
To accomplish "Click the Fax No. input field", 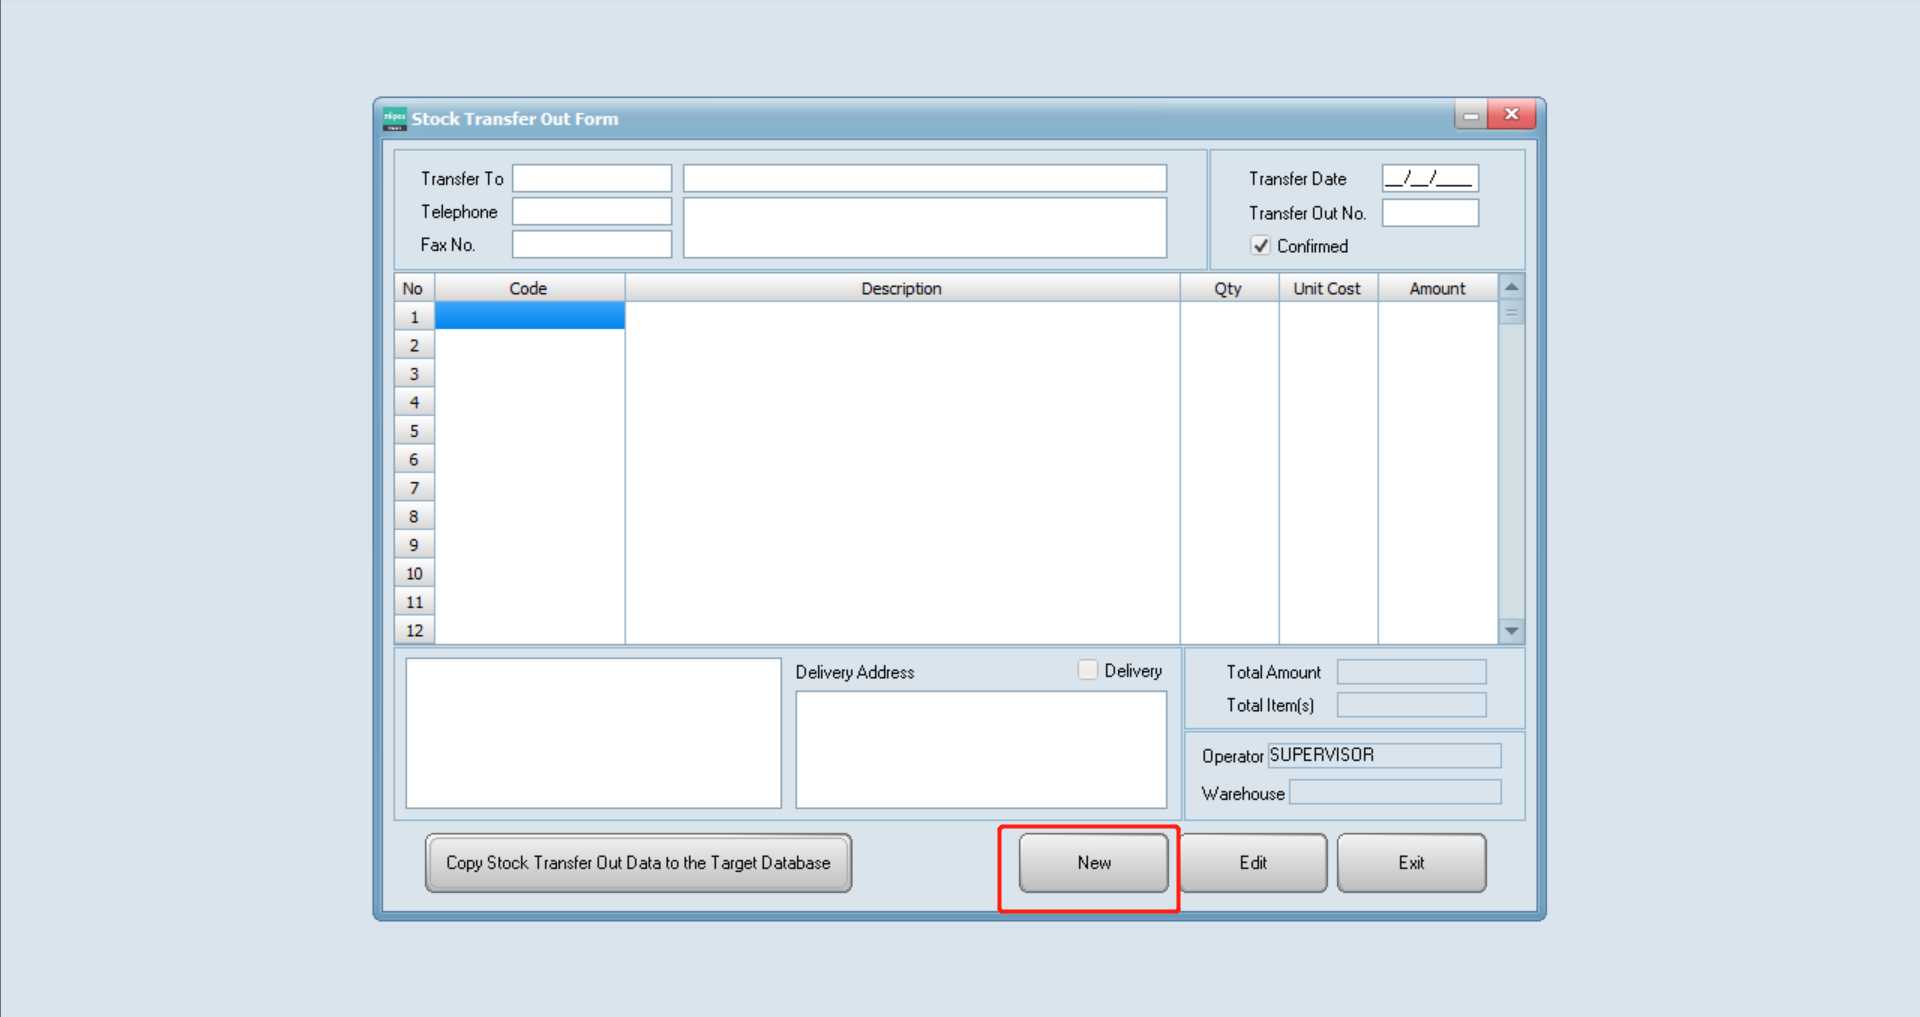I will 591,244.
